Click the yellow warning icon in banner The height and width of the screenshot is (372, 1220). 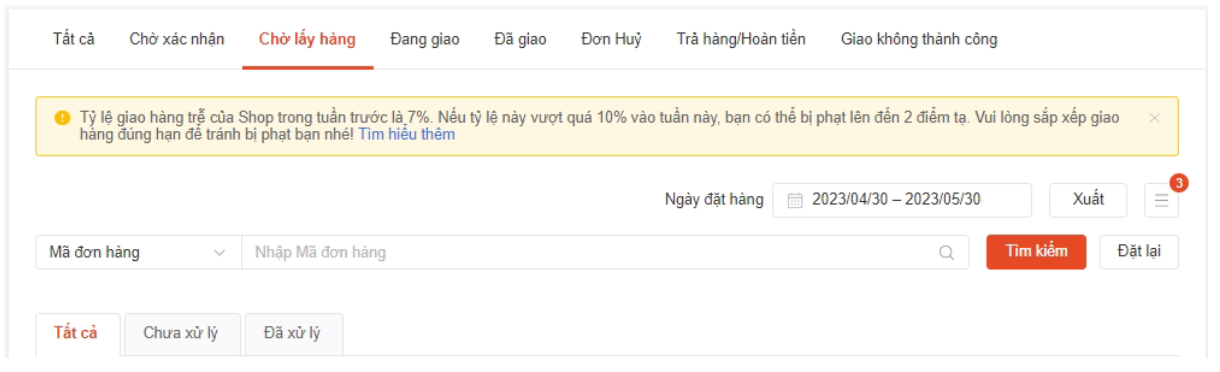pyautogui.click(x=62, y=118)
